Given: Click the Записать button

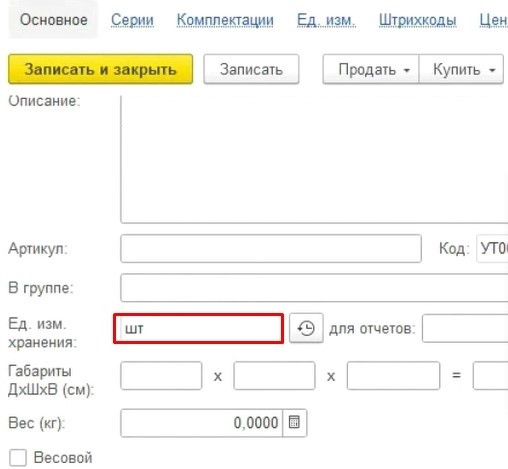Looking at the screenshot, I should click(x=251, y=69).
